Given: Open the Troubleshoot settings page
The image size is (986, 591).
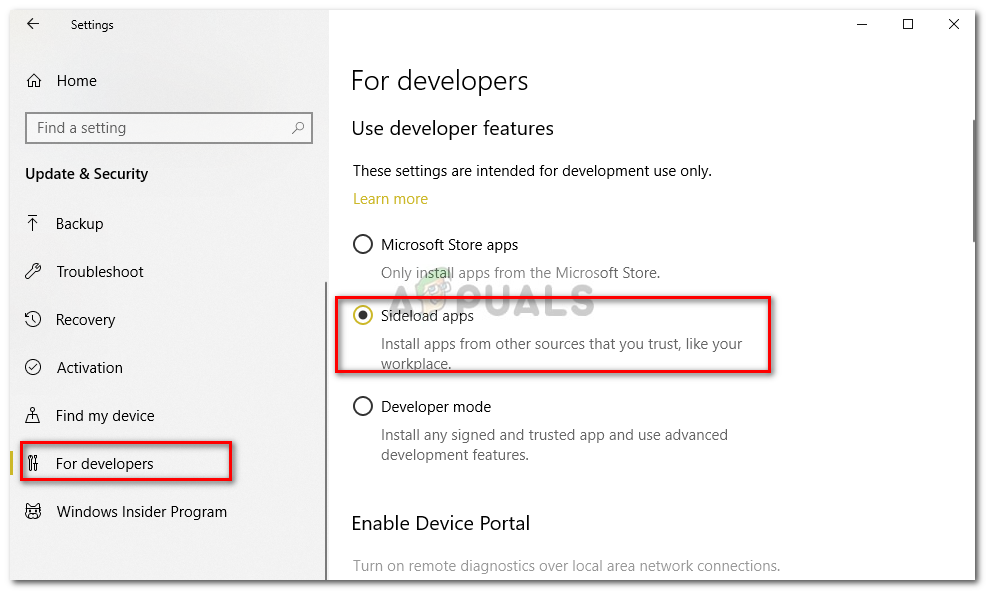Looking at the screenshot, I should coord(100,272).
